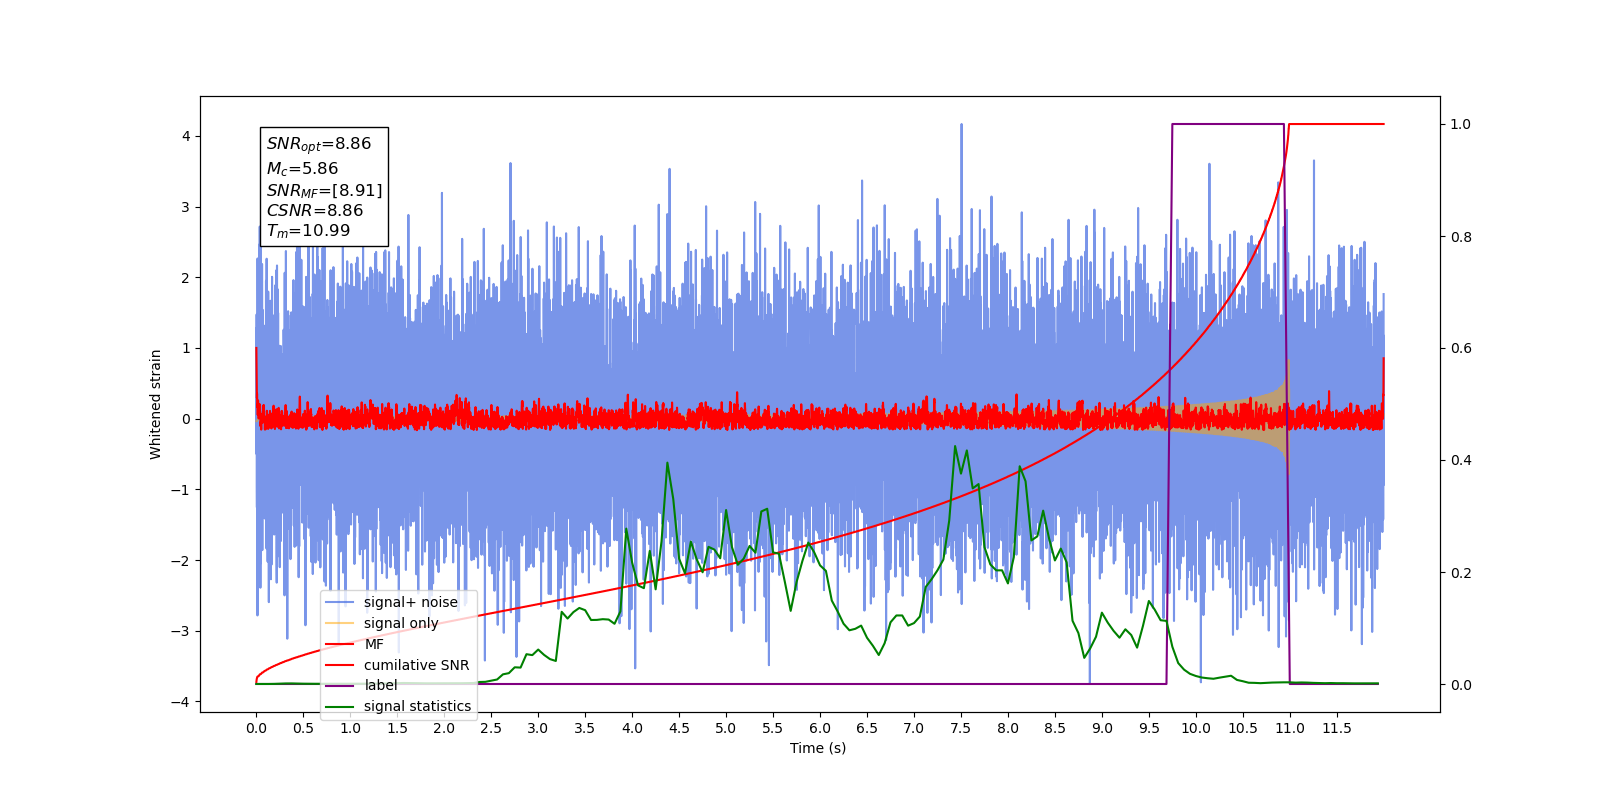This screenshot has height=800, width=1600.
Task: Click the green line swatch in the legend
Action: (x=340, y=706)
